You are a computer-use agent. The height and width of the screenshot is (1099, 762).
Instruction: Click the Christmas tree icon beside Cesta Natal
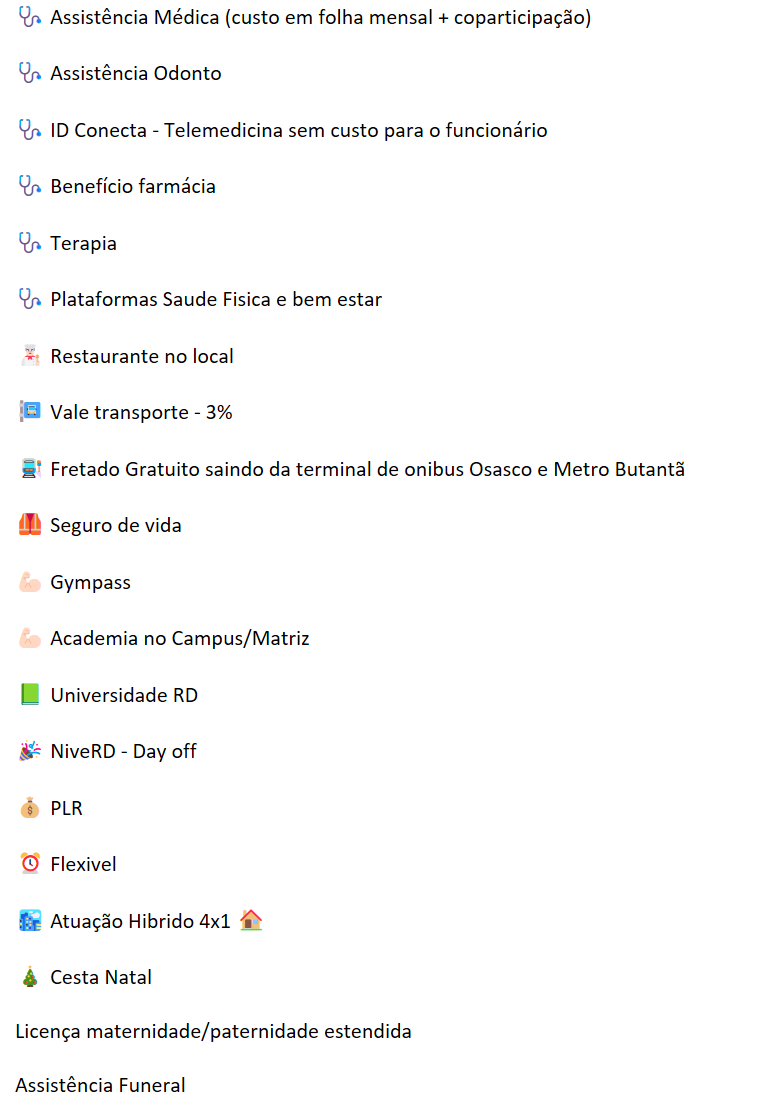(x=30, y=977)
